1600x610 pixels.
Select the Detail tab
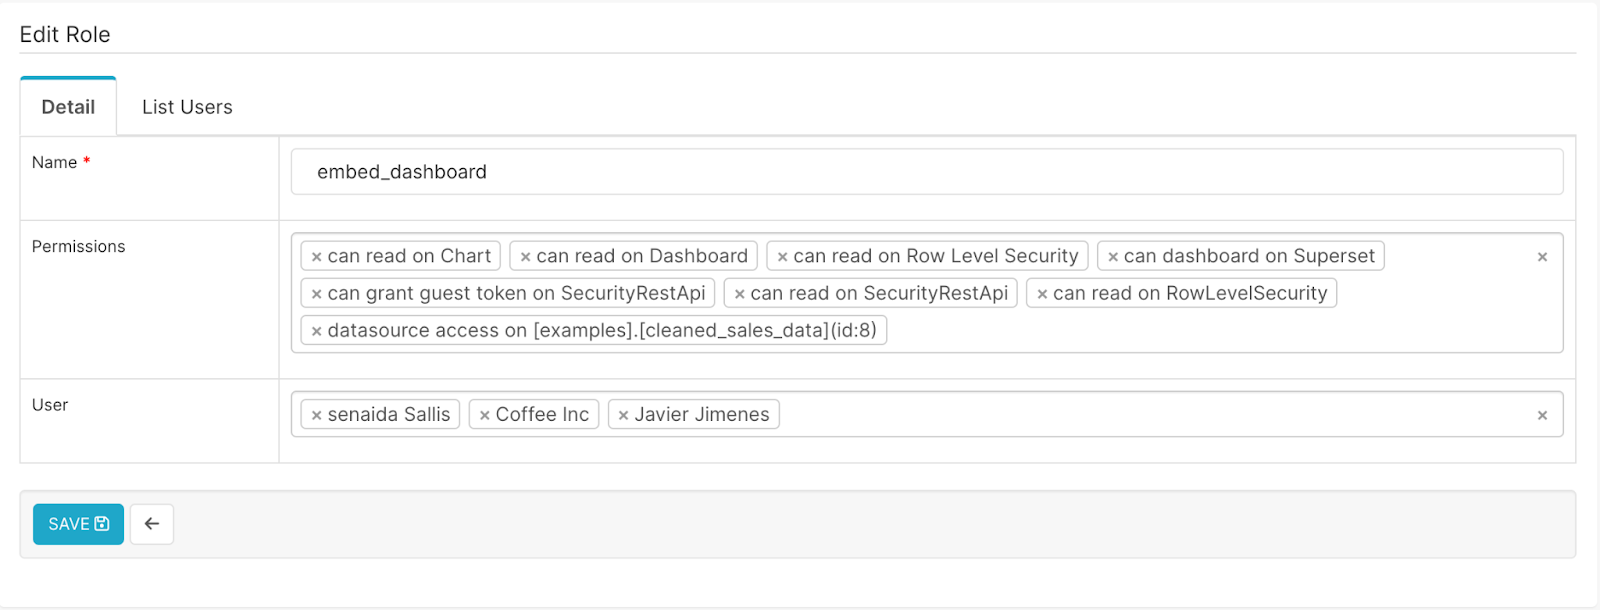pos(68,107)
